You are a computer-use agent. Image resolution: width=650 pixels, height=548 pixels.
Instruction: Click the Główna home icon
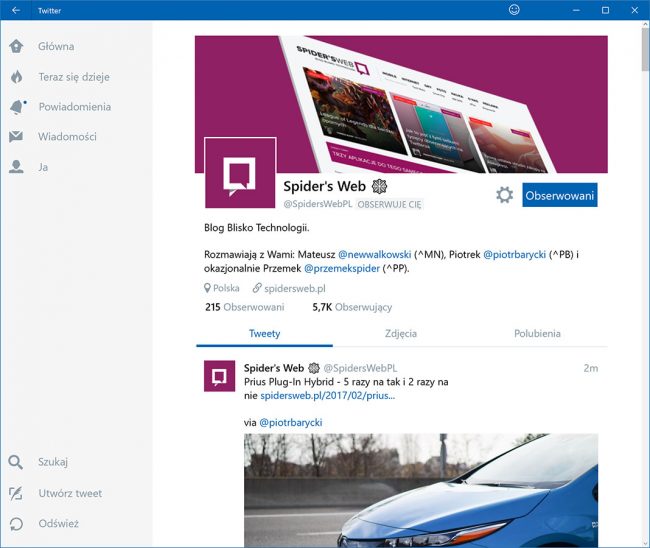pos(16,46)
